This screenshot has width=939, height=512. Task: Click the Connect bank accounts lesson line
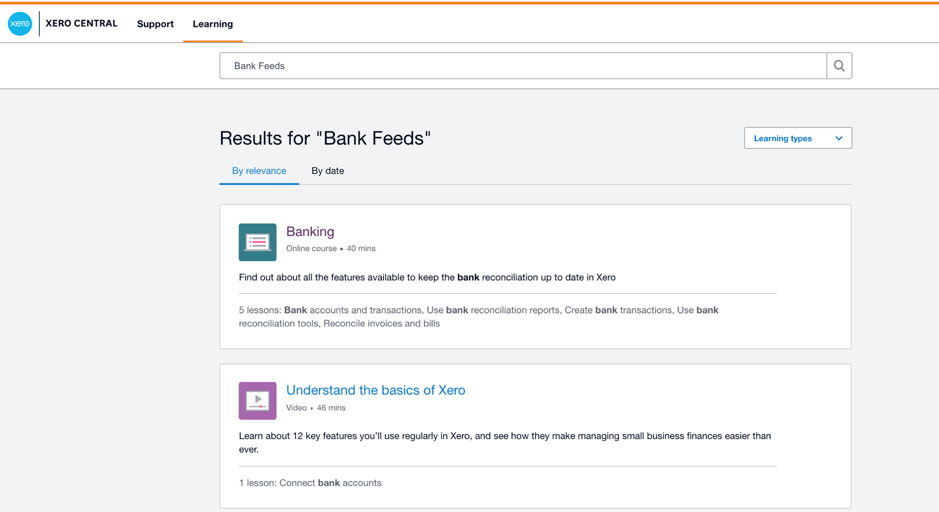pos(310,483)
